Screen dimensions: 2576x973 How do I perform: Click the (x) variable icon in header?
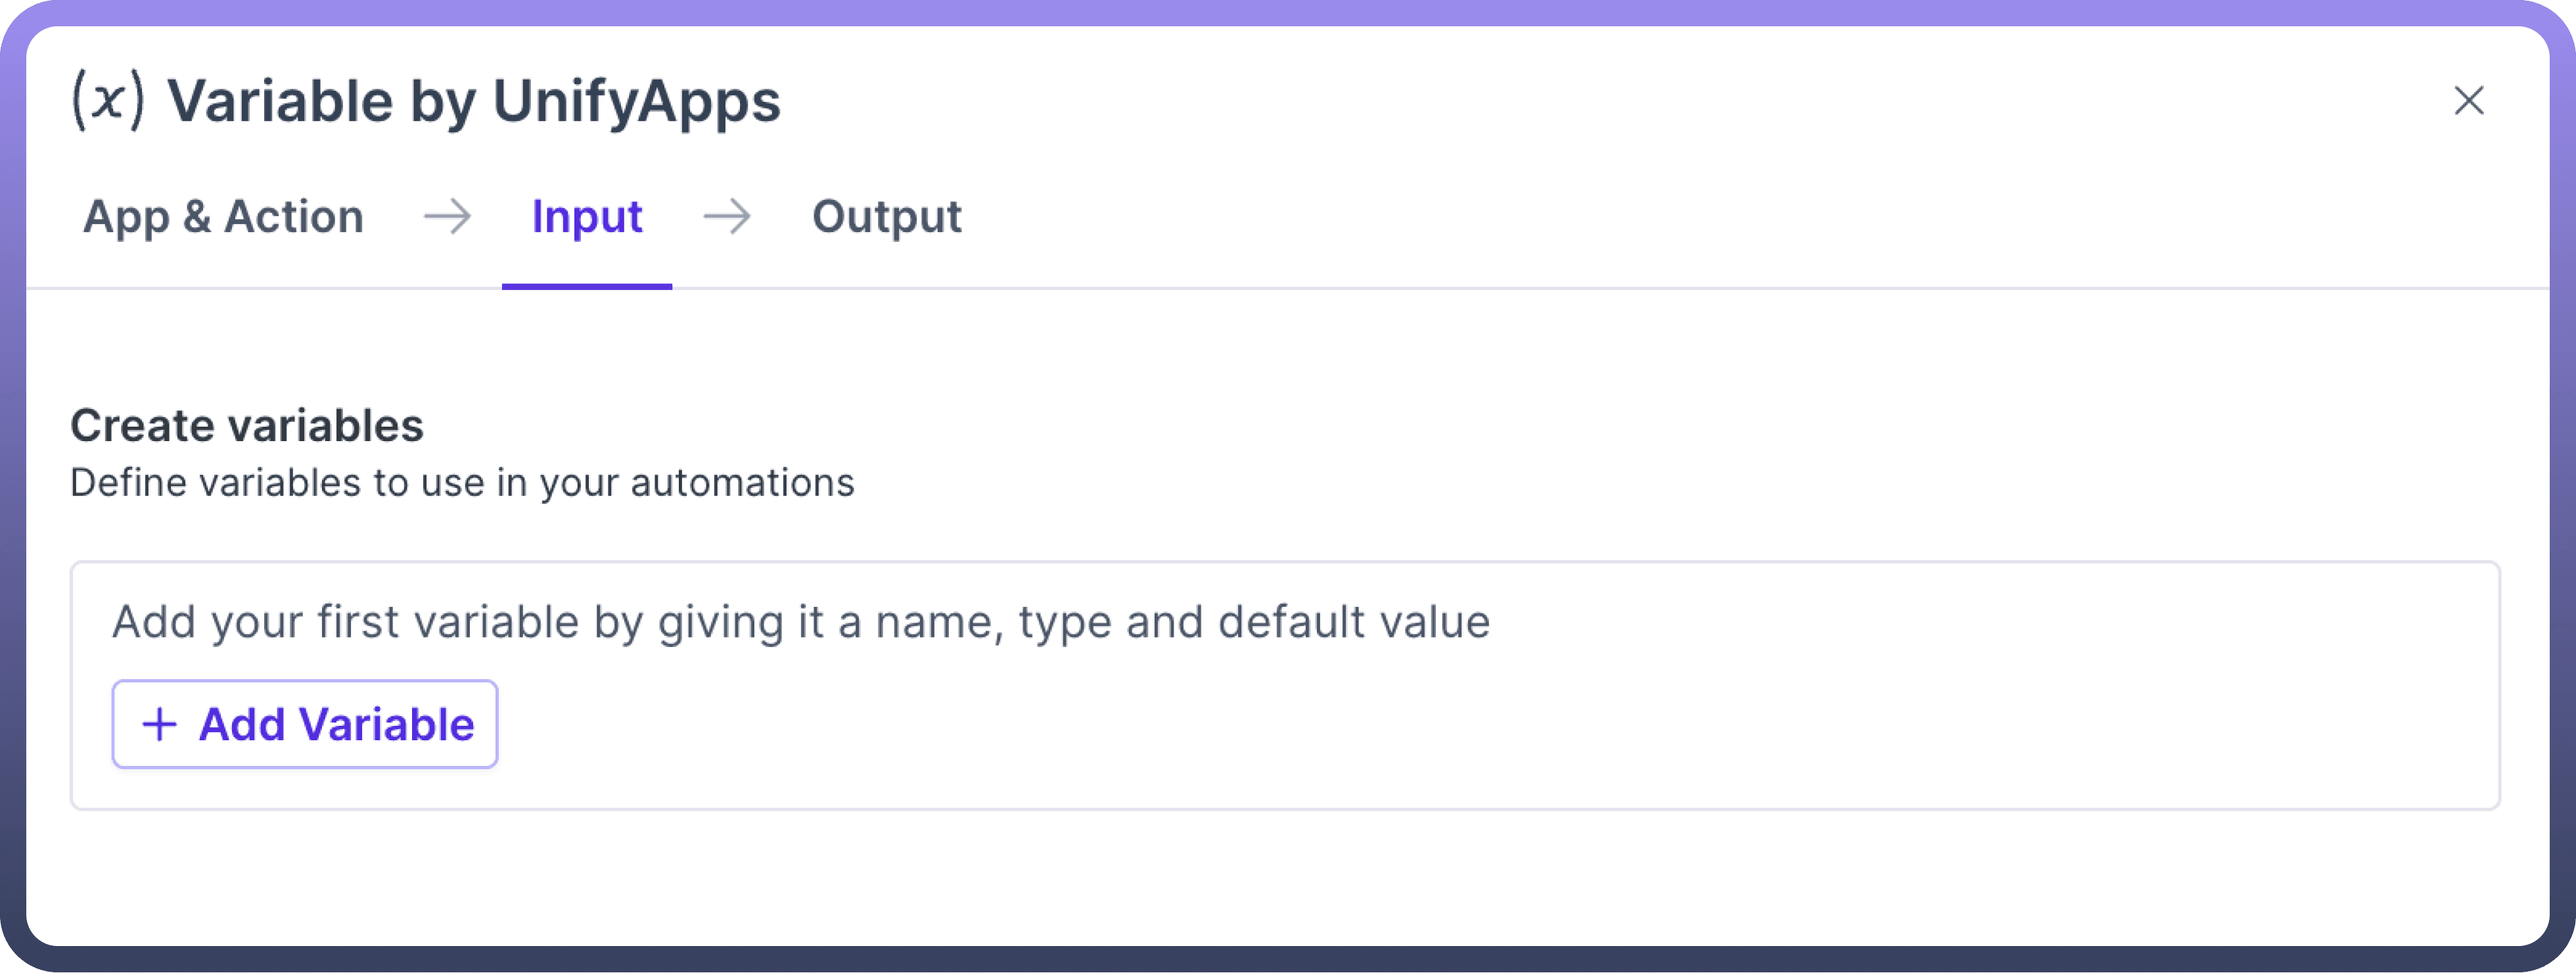pos(108,100)
